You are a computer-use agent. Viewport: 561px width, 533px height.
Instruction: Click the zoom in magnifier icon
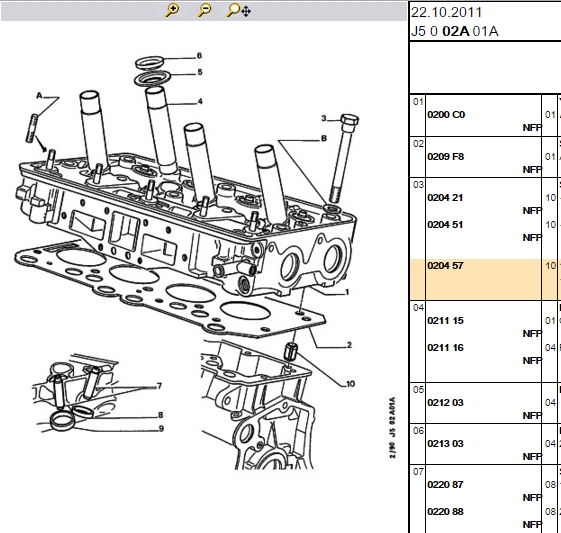tap(171, 10)
